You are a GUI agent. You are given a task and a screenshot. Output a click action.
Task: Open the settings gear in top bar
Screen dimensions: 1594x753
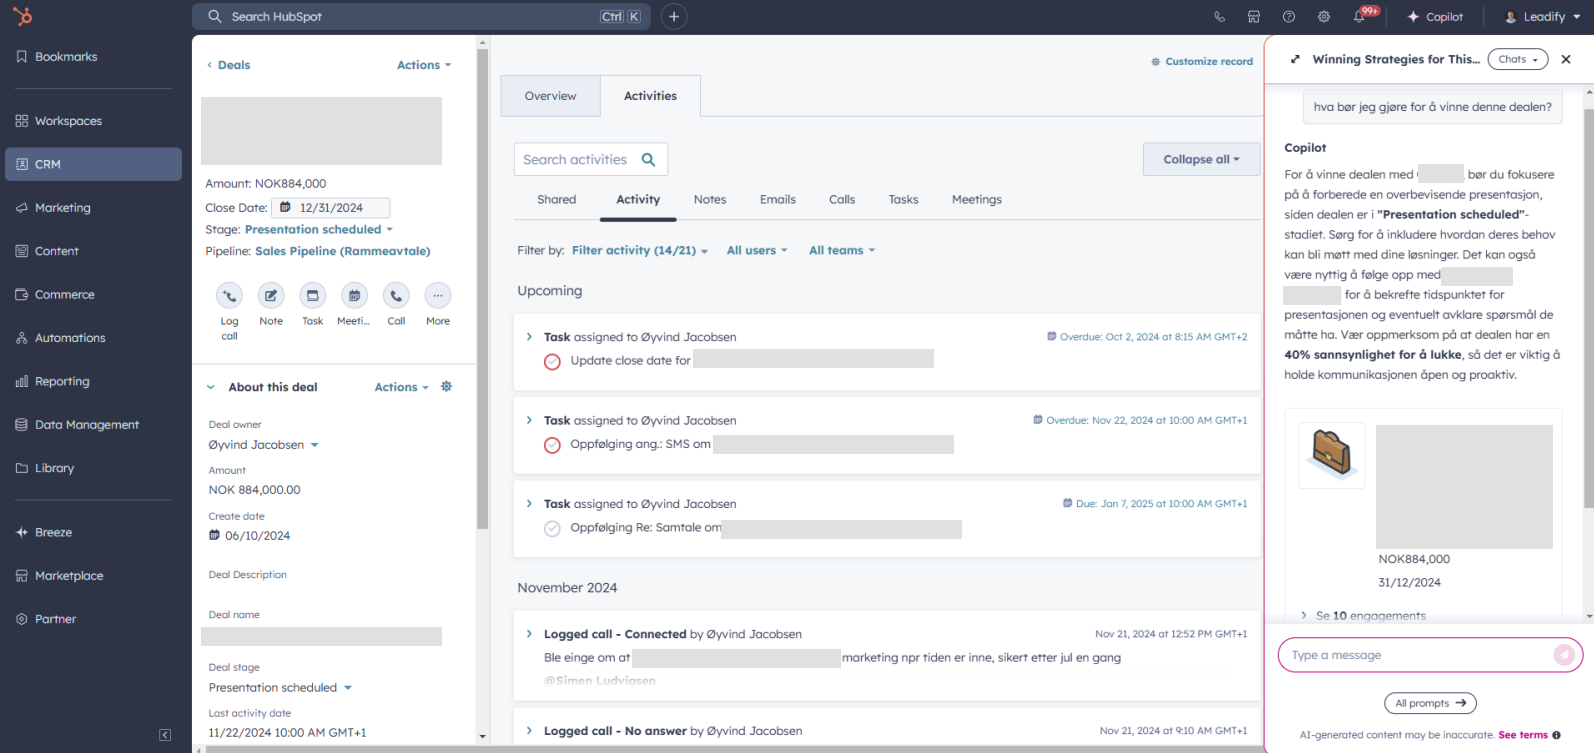[1324, 17]
